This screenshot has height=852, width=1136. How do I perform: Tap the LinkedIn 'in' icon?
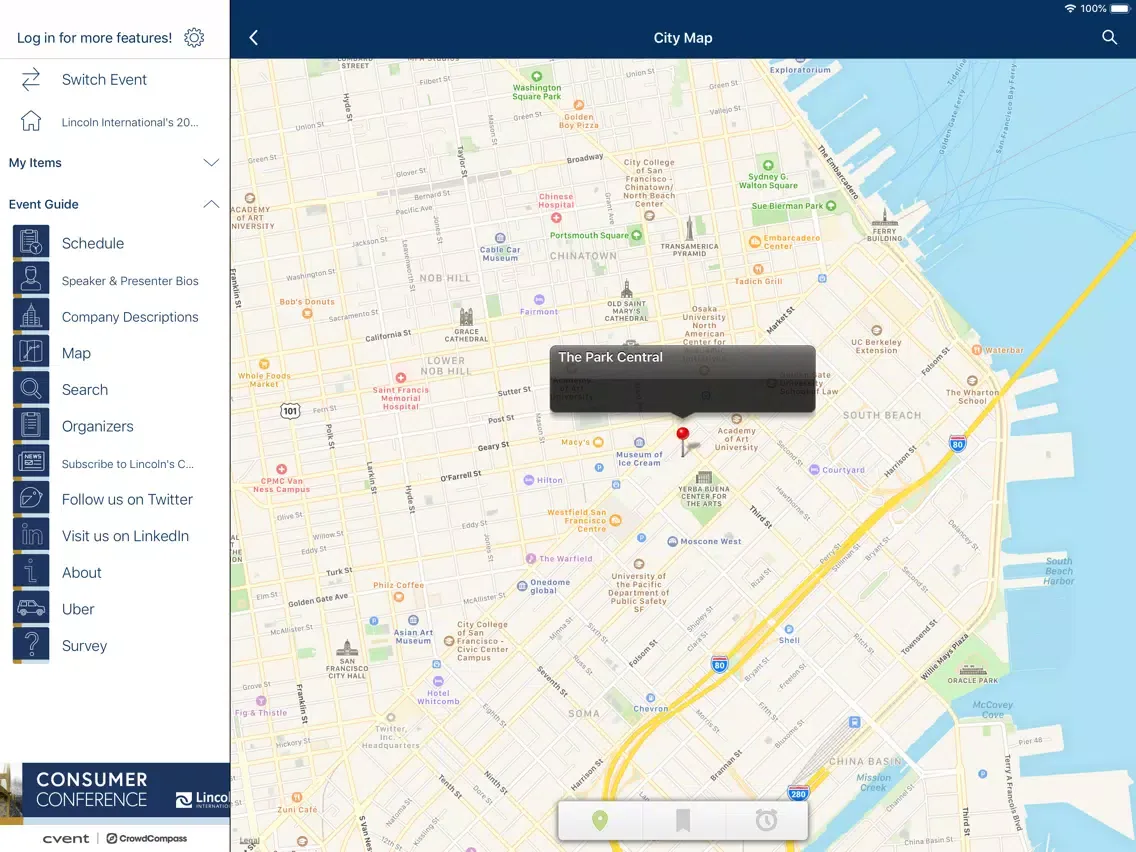point(31,535)
